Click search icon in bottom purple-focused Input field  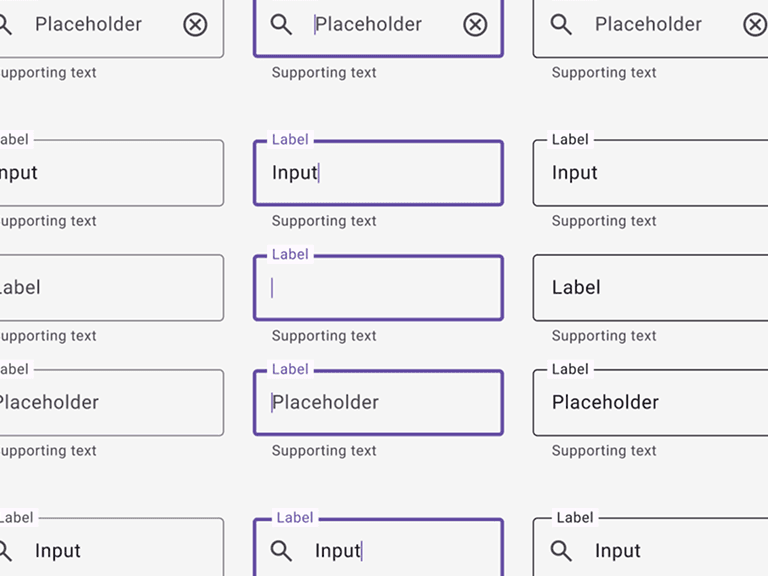[282, 551]
